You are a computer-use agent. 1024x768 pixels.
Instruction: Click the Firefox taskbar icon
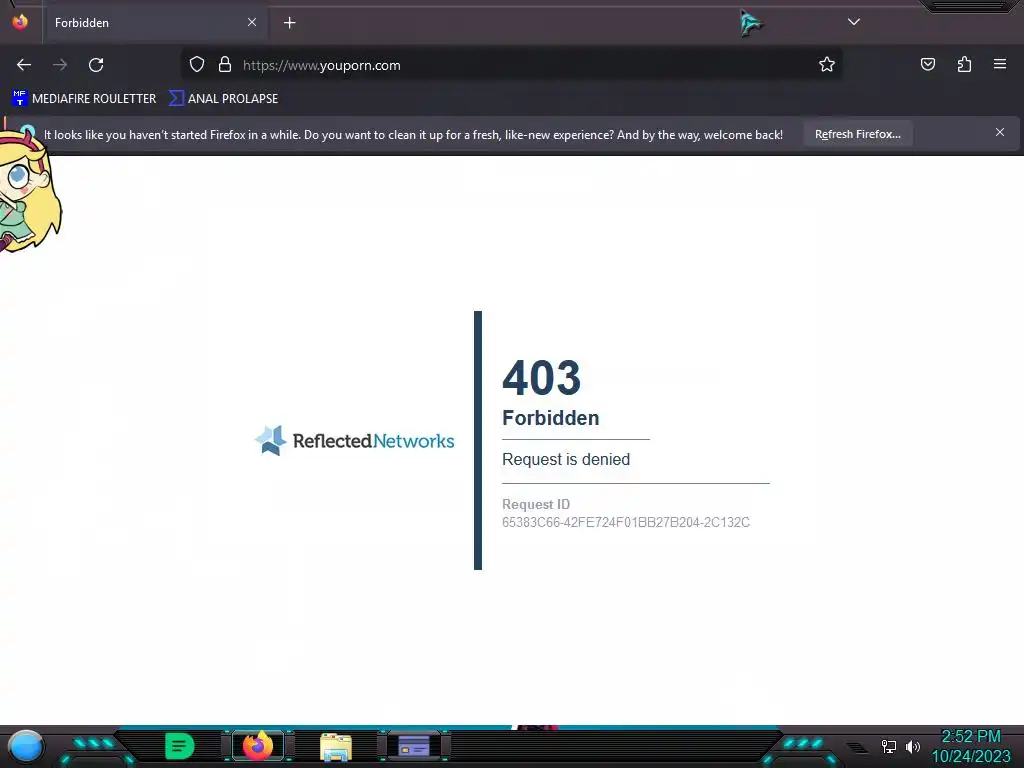(257, 746)
